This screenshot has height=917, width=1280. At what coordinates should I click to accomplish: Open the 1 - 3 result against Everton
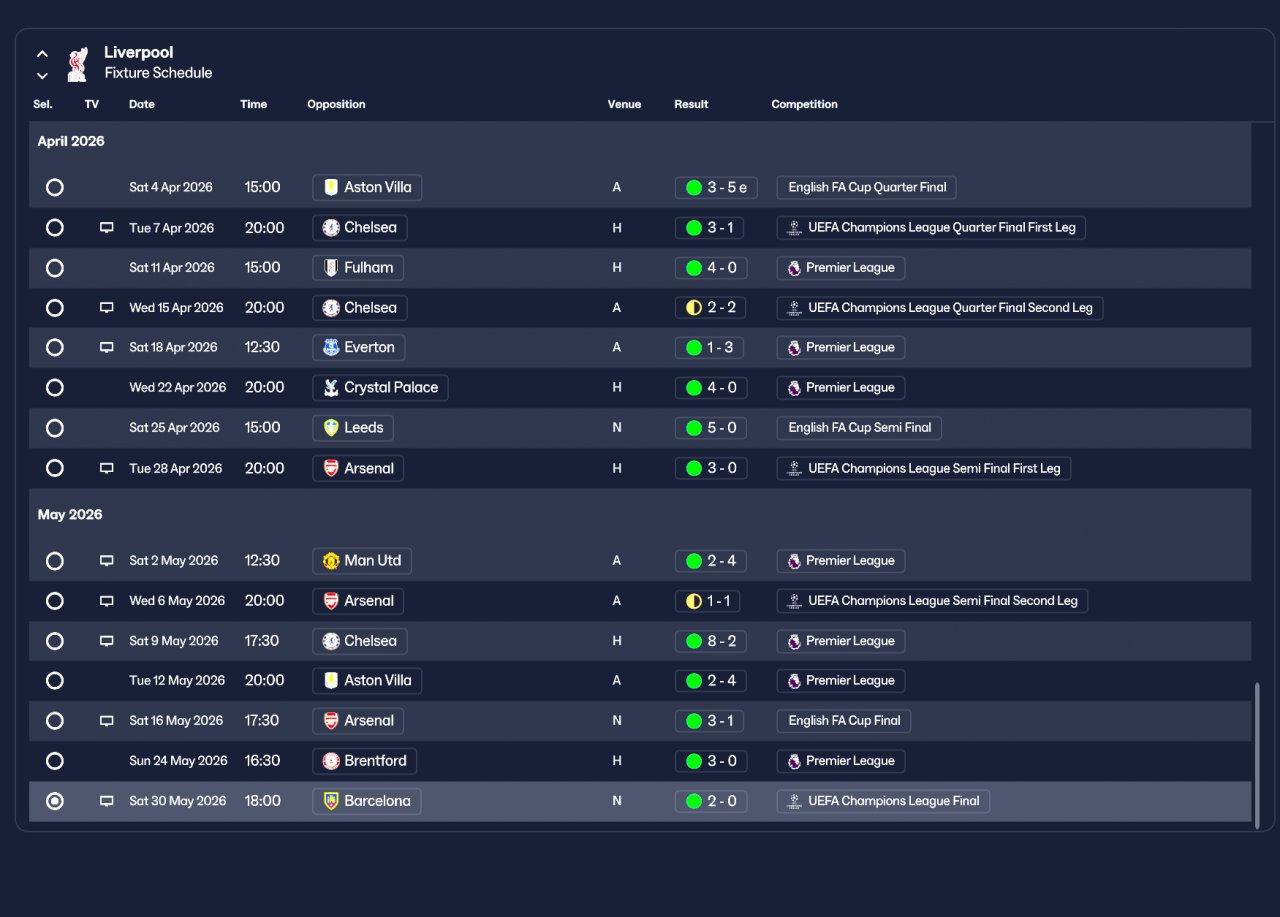coord(711,348)
